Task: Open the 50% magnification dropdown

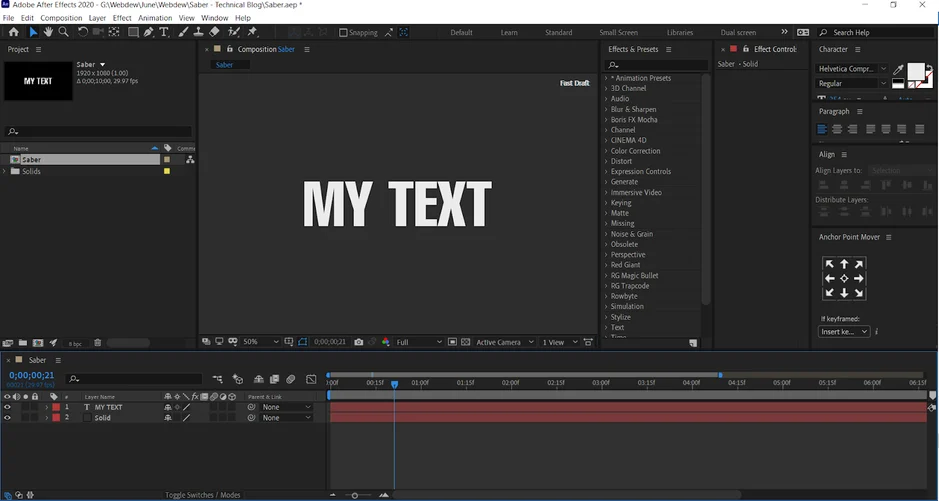Action: (x=262, y=342)
